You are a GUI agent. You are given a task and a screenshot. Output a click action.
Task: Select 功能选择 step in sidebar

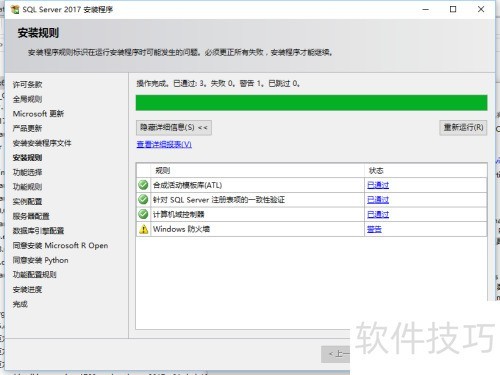[27, 172]
